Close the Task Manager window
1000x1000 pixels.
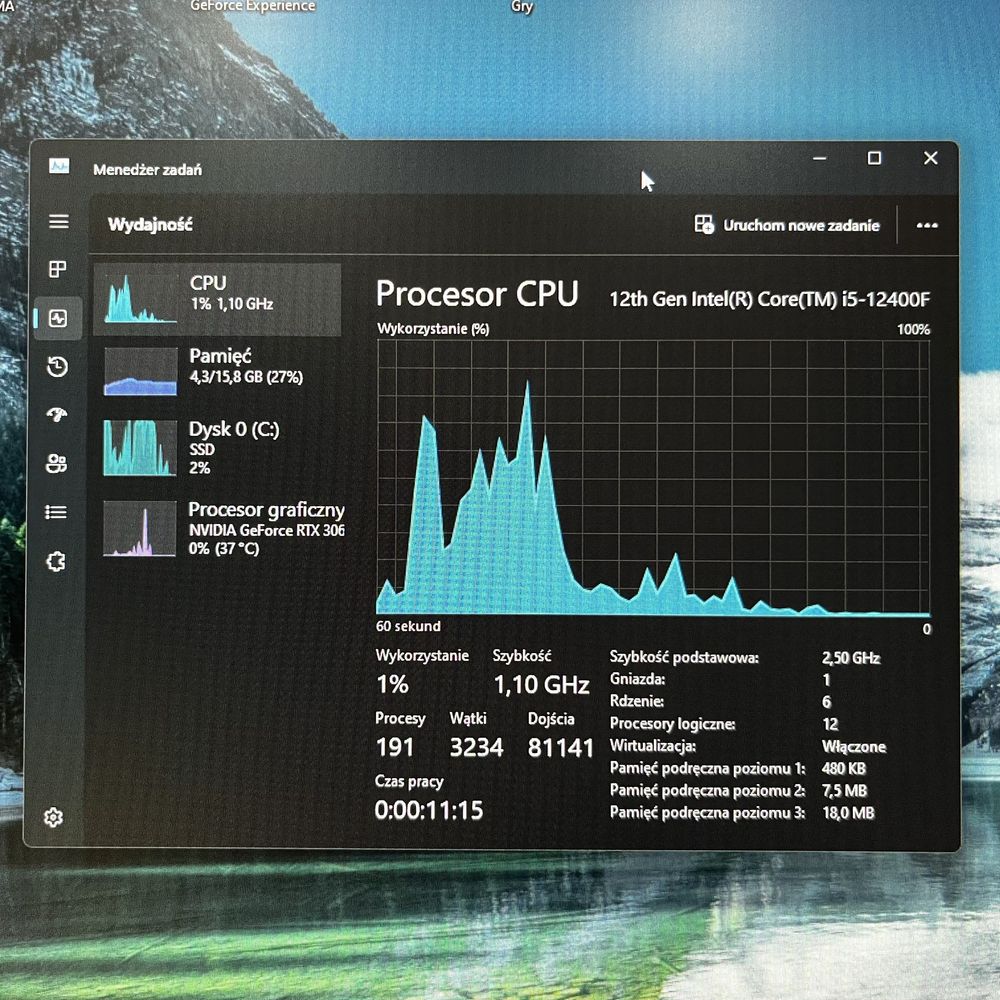click(x=930, y=158)
